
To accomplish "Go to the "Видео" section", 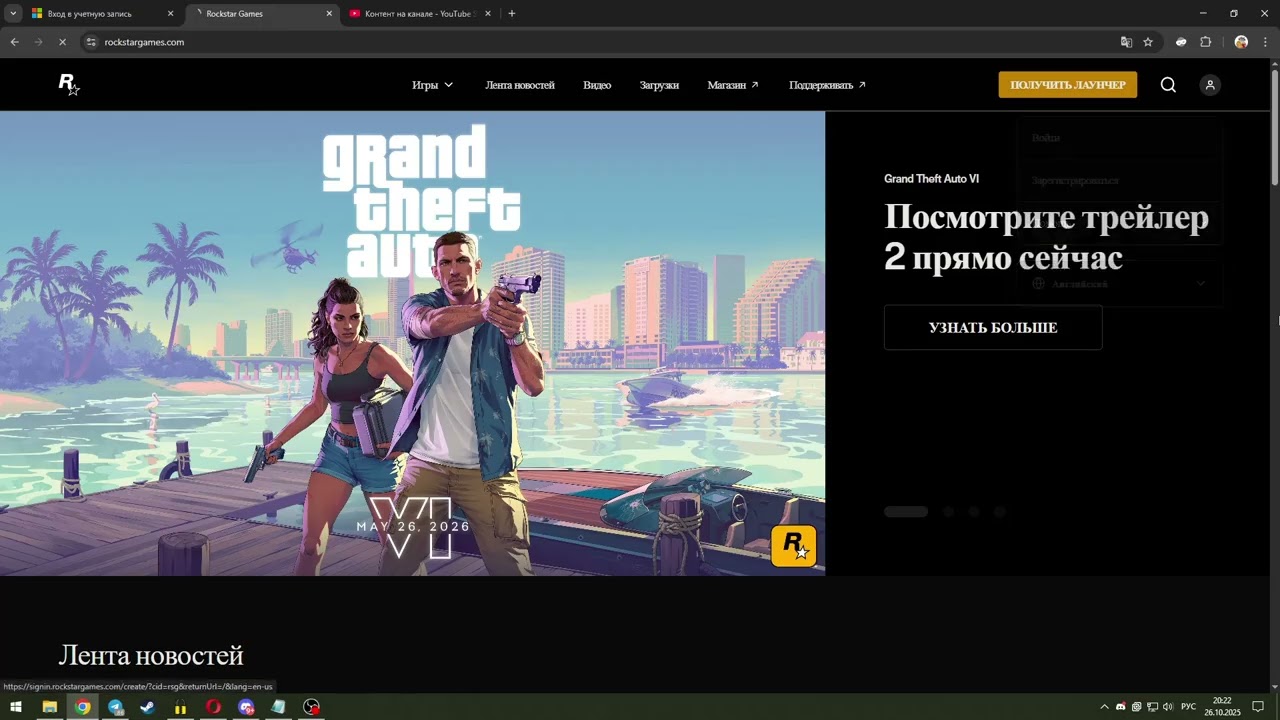I will 597,85.
